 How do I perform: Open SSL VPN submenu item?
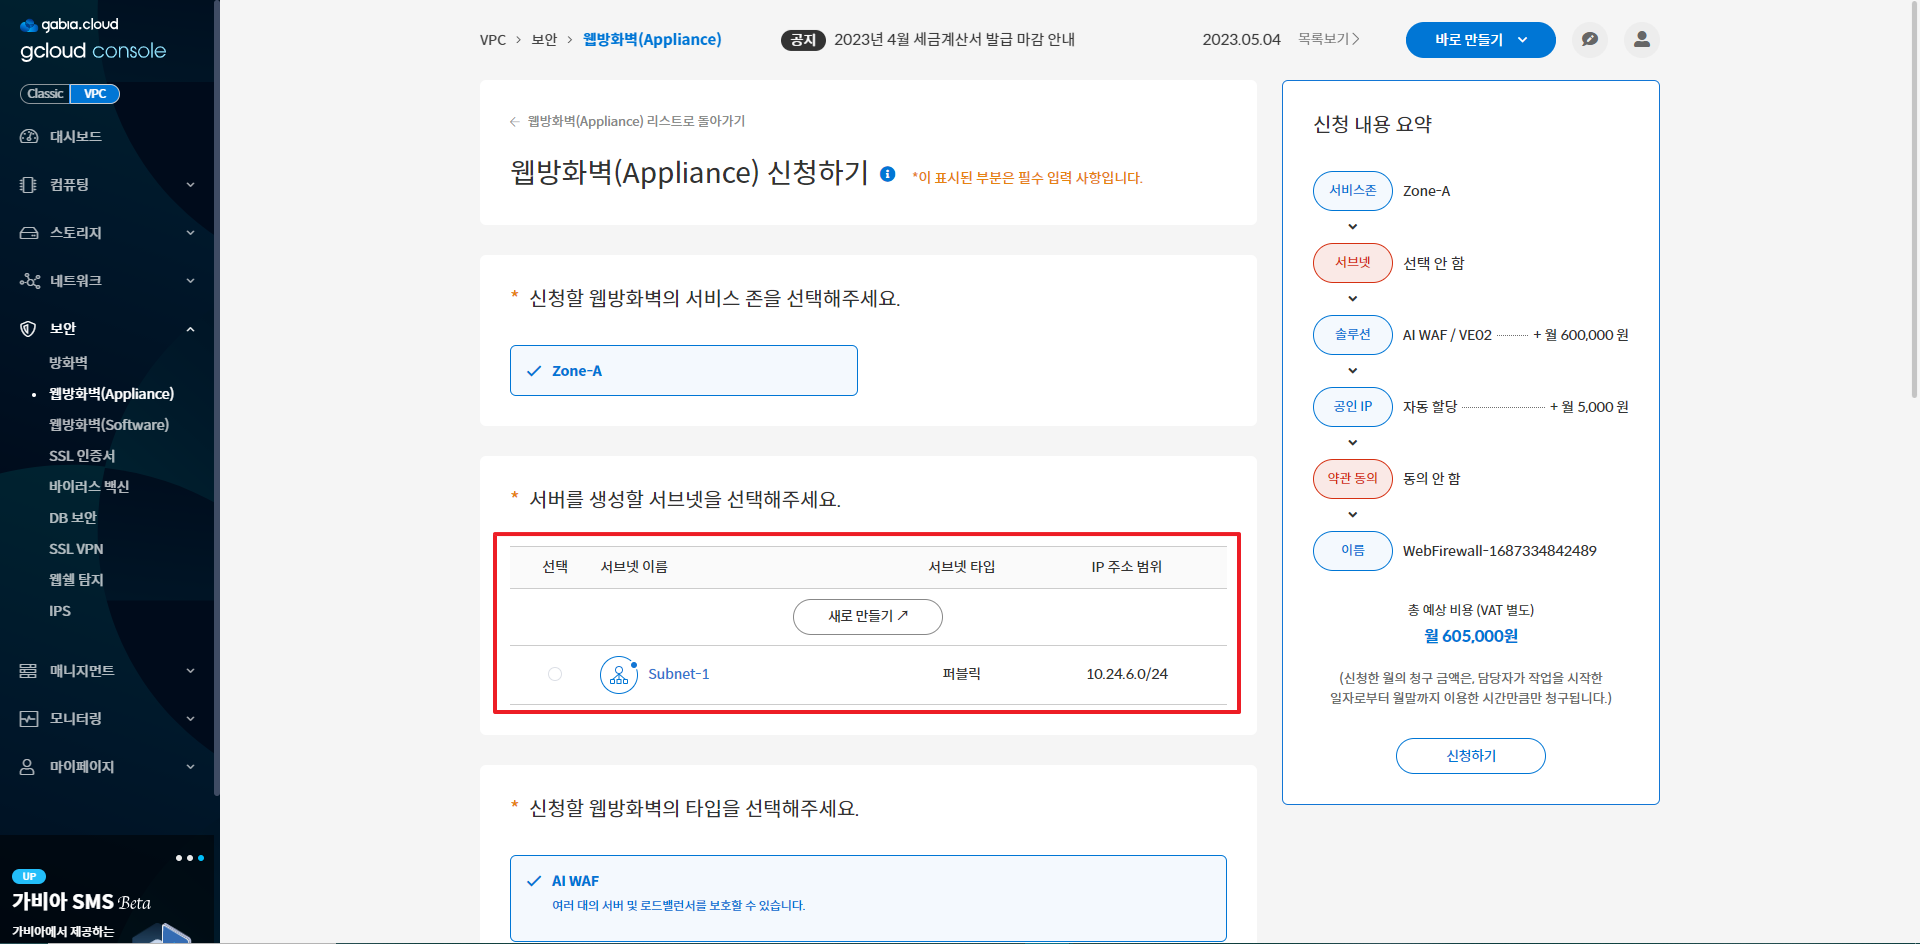76,548
